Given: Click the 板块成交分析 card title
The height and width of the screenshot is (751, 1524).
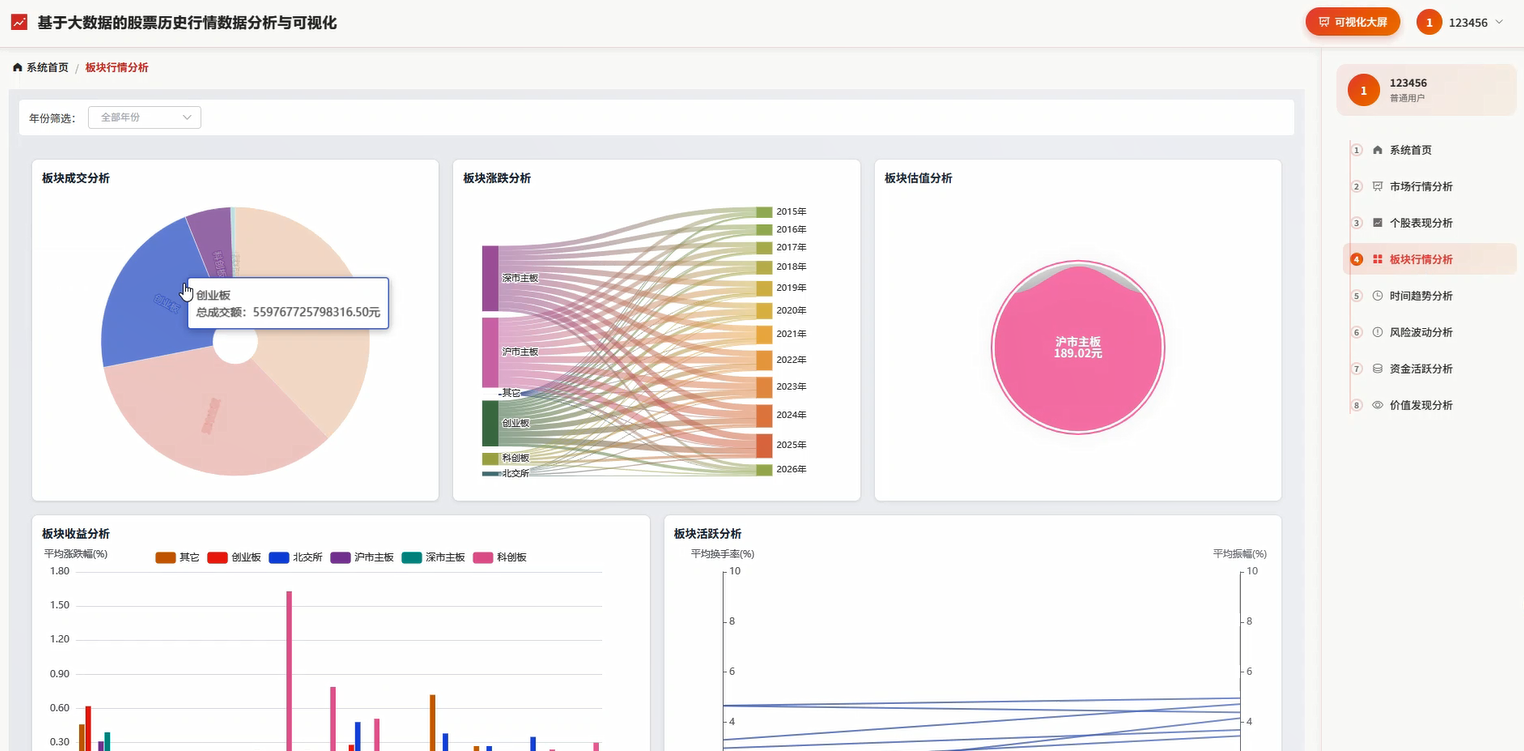Looking at the screenshot, I should click(76, 179).
